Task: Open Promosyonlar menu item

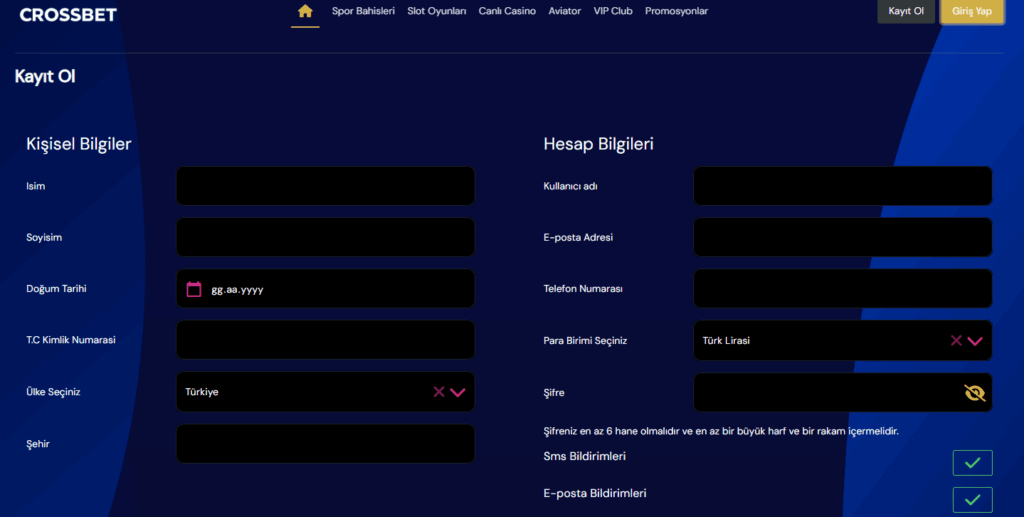Action: pos(676,11)
